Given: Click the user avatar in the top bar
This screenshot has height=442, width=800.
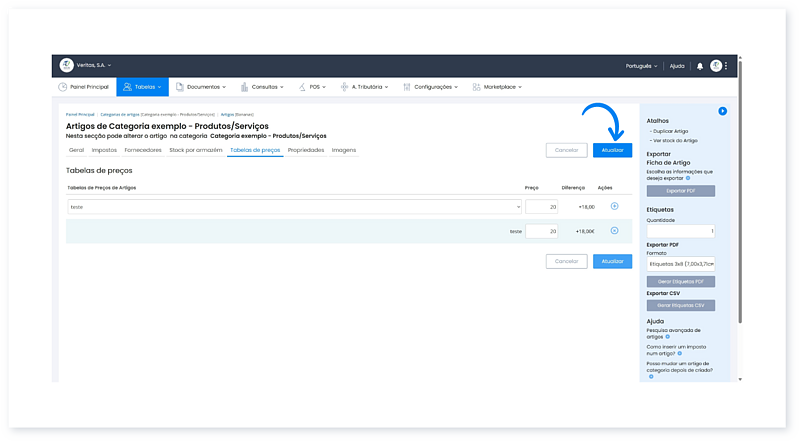Looking at the screenshot, I should (x=716, y=66).
